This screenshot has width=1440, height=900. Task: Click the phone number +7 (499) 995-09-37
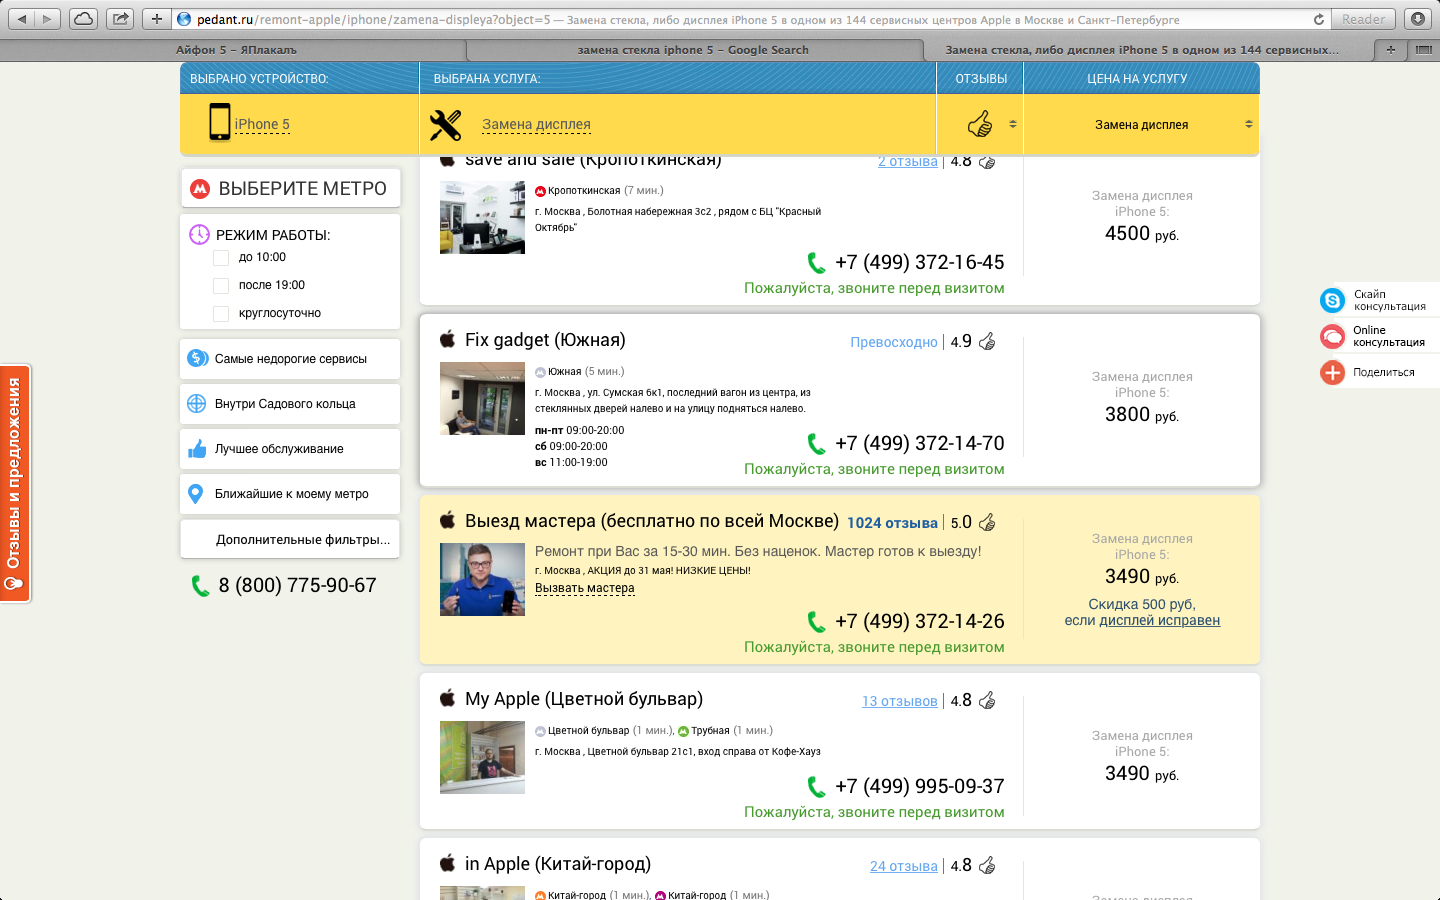920,786
